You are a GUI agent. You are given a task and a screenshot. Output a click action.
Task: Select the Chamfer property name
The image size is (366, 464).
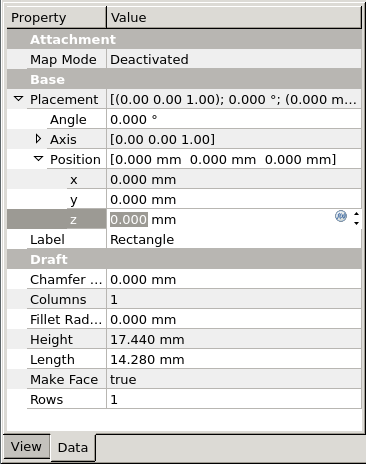[66, 279]
